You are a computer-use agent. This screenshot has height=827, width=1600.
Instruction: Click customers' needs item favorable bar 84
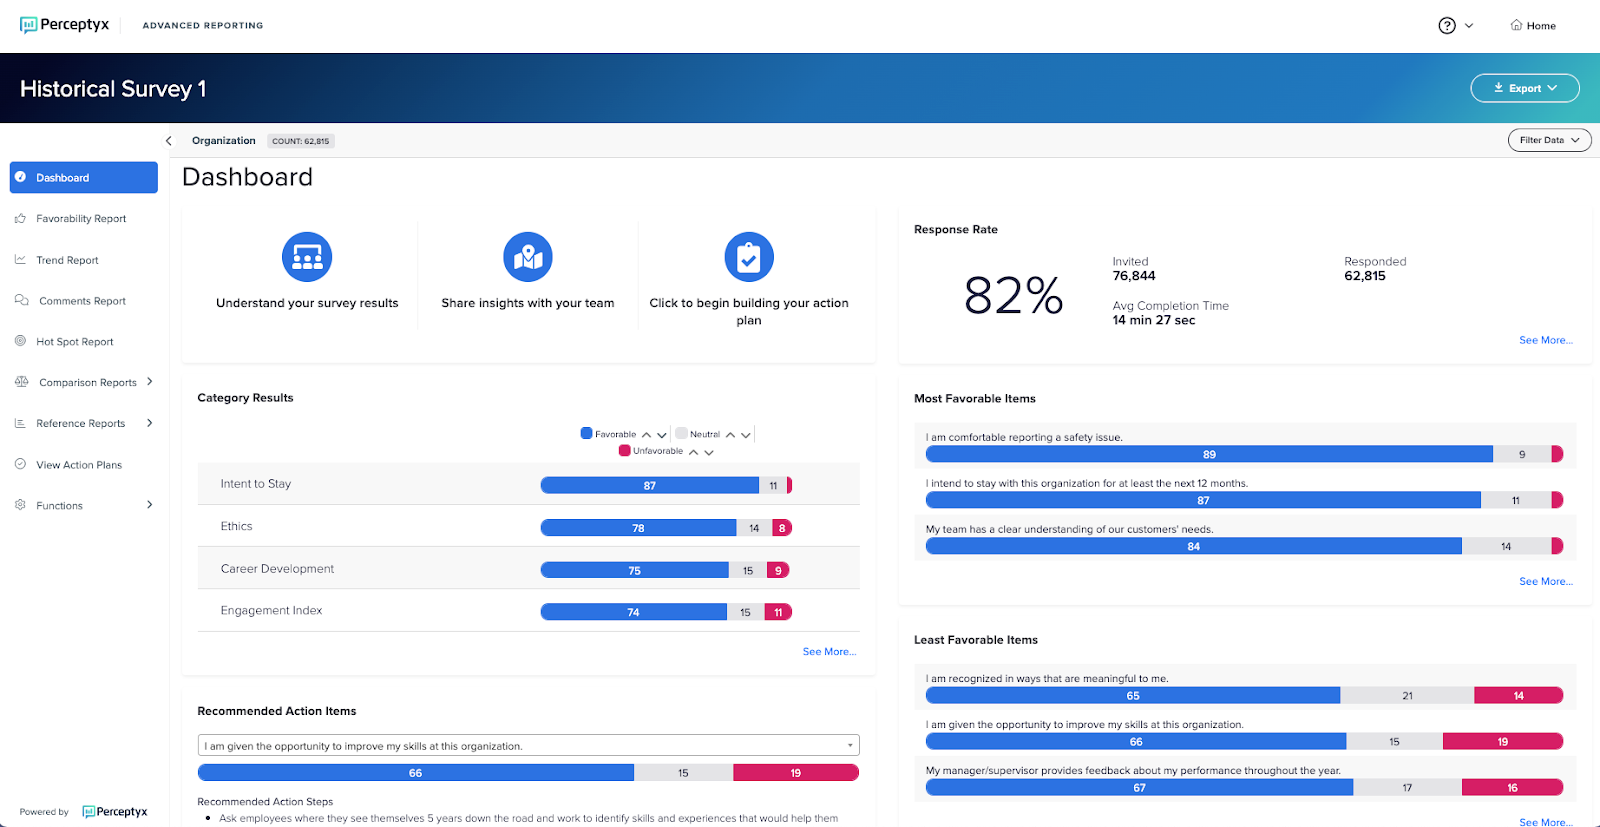point(1194,546)
